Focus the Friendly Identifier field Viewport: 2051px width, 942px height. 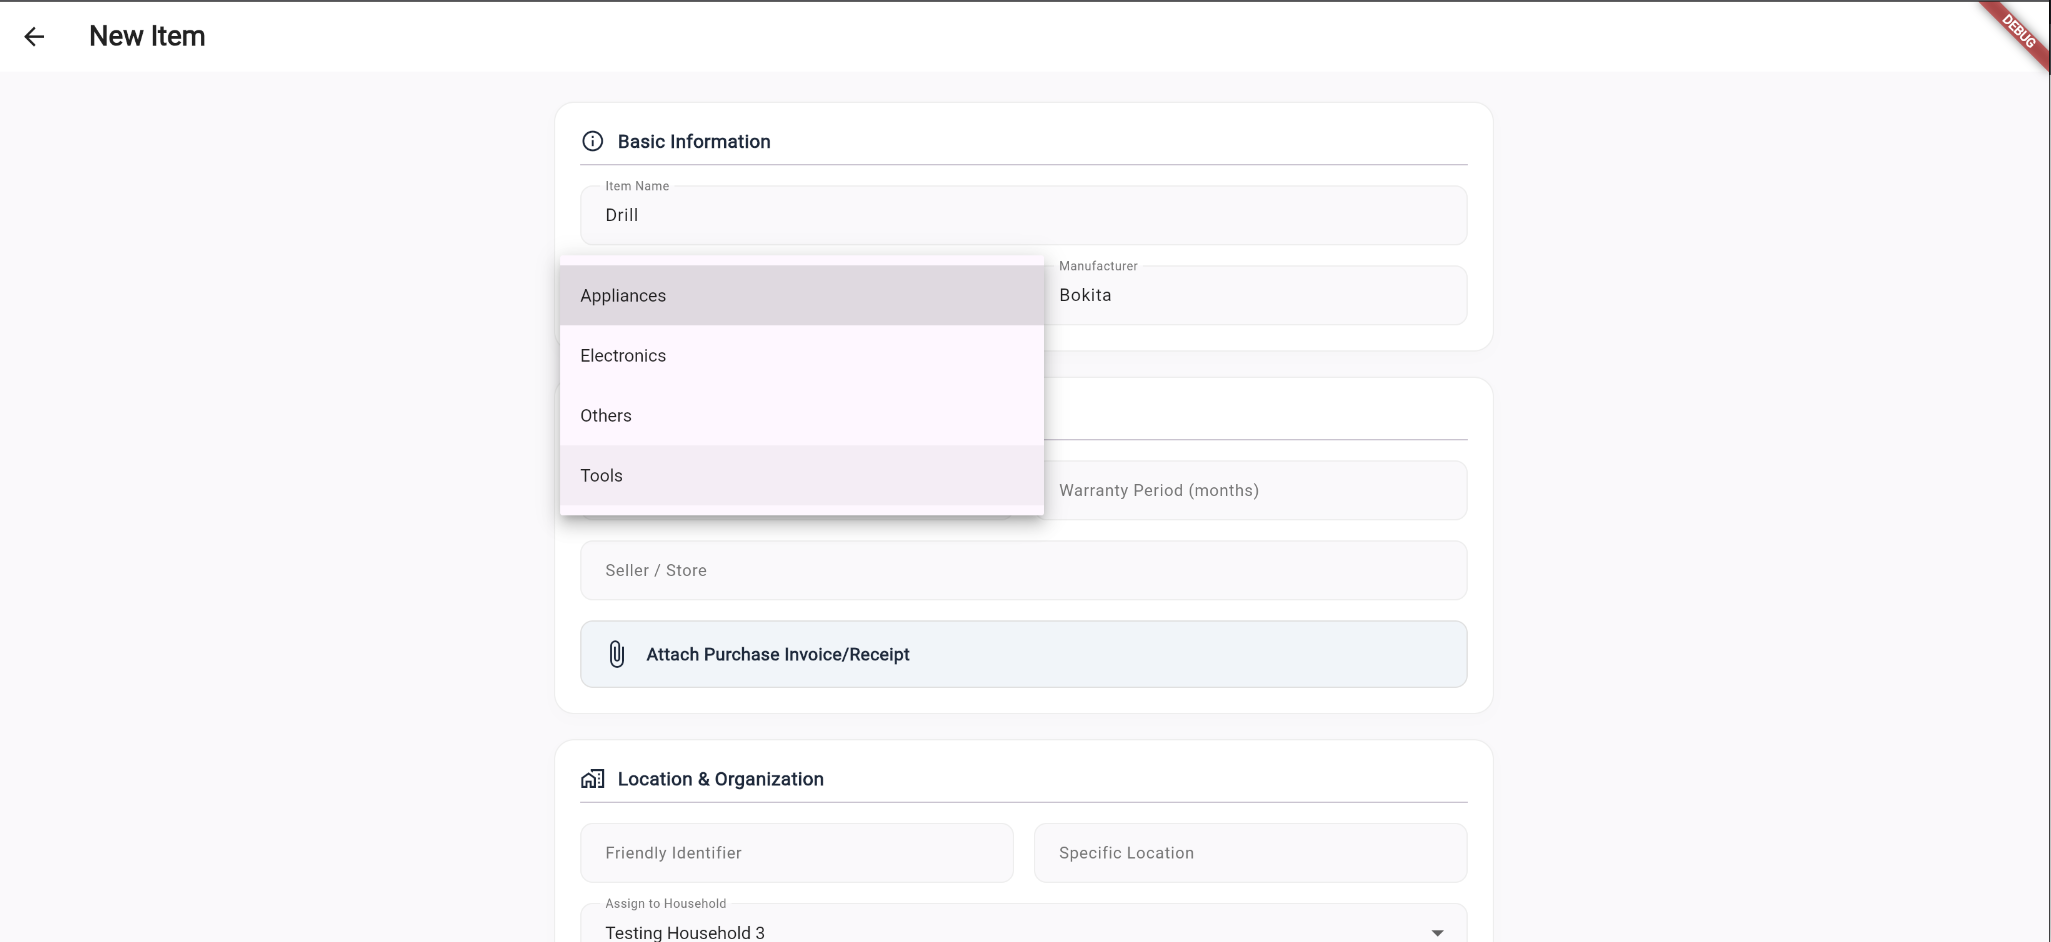tap(797, 853)
